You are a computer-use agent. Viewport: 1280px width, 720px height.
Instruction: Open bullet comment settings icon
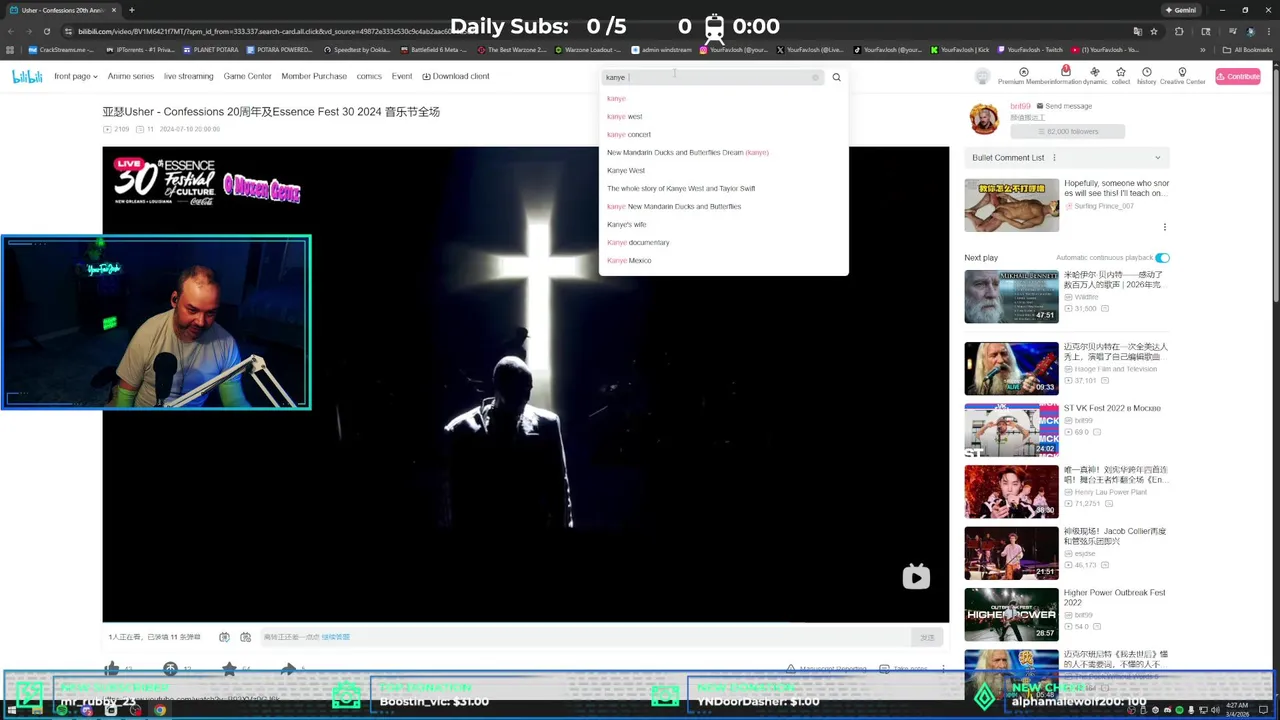(246, 637)
